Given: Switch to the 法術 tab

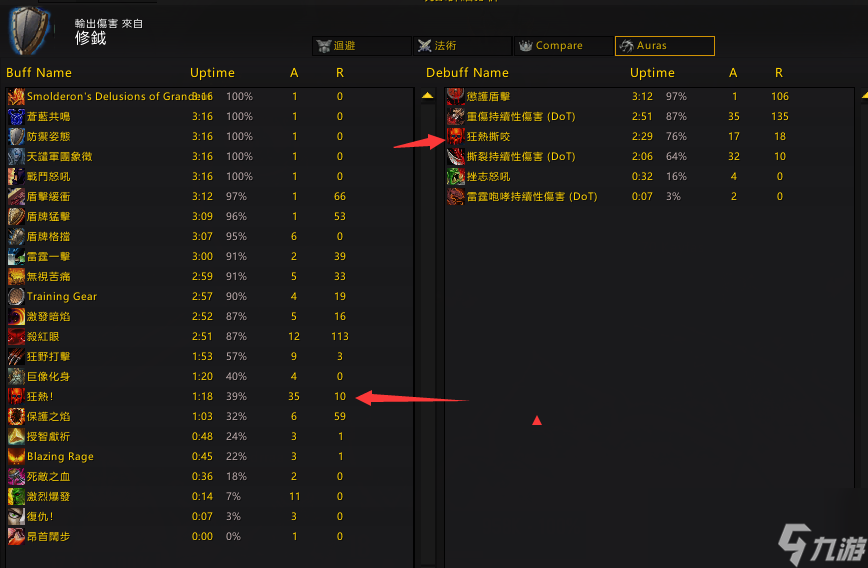Looking at the screenshot, I should 463,46.
